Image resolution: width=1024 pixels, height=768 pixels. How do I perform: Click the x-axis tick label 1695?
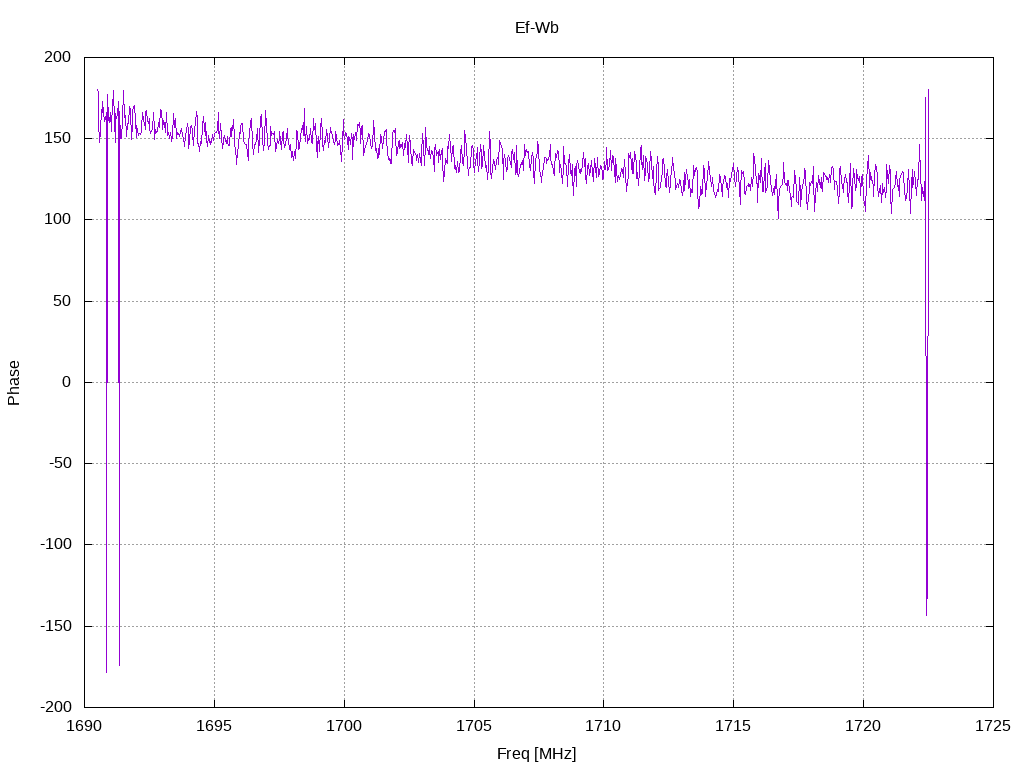tap(214, 726)
